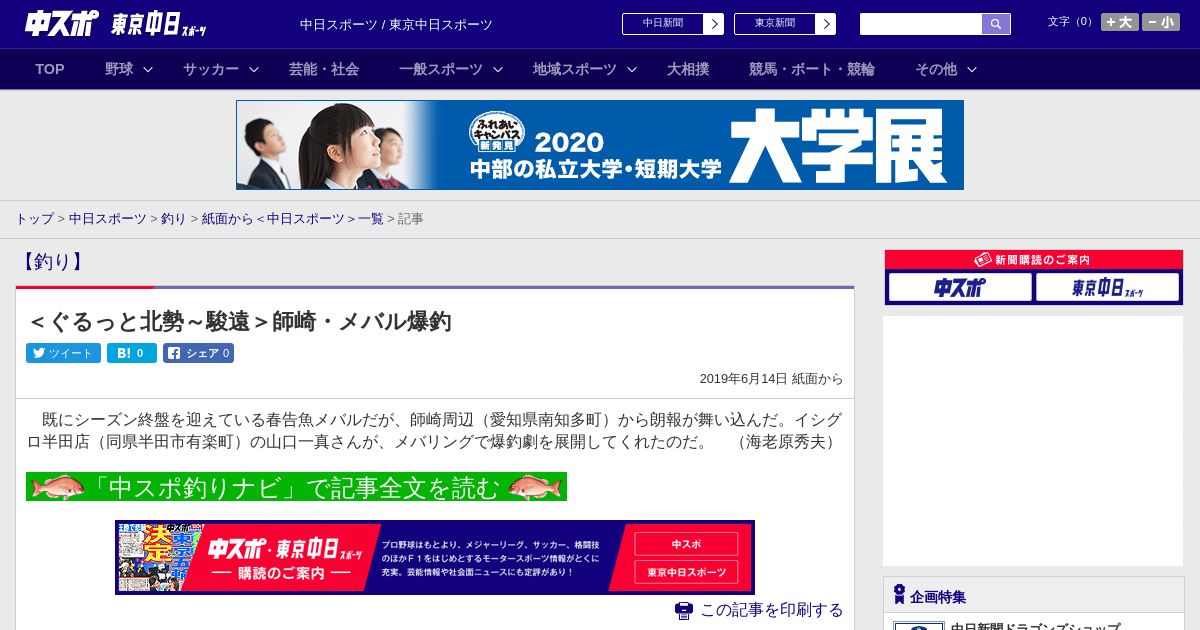Click 中スポ釣りナビ full article banner
The width and height of the screenshot is (1200, 630).
tap(296, 487)
